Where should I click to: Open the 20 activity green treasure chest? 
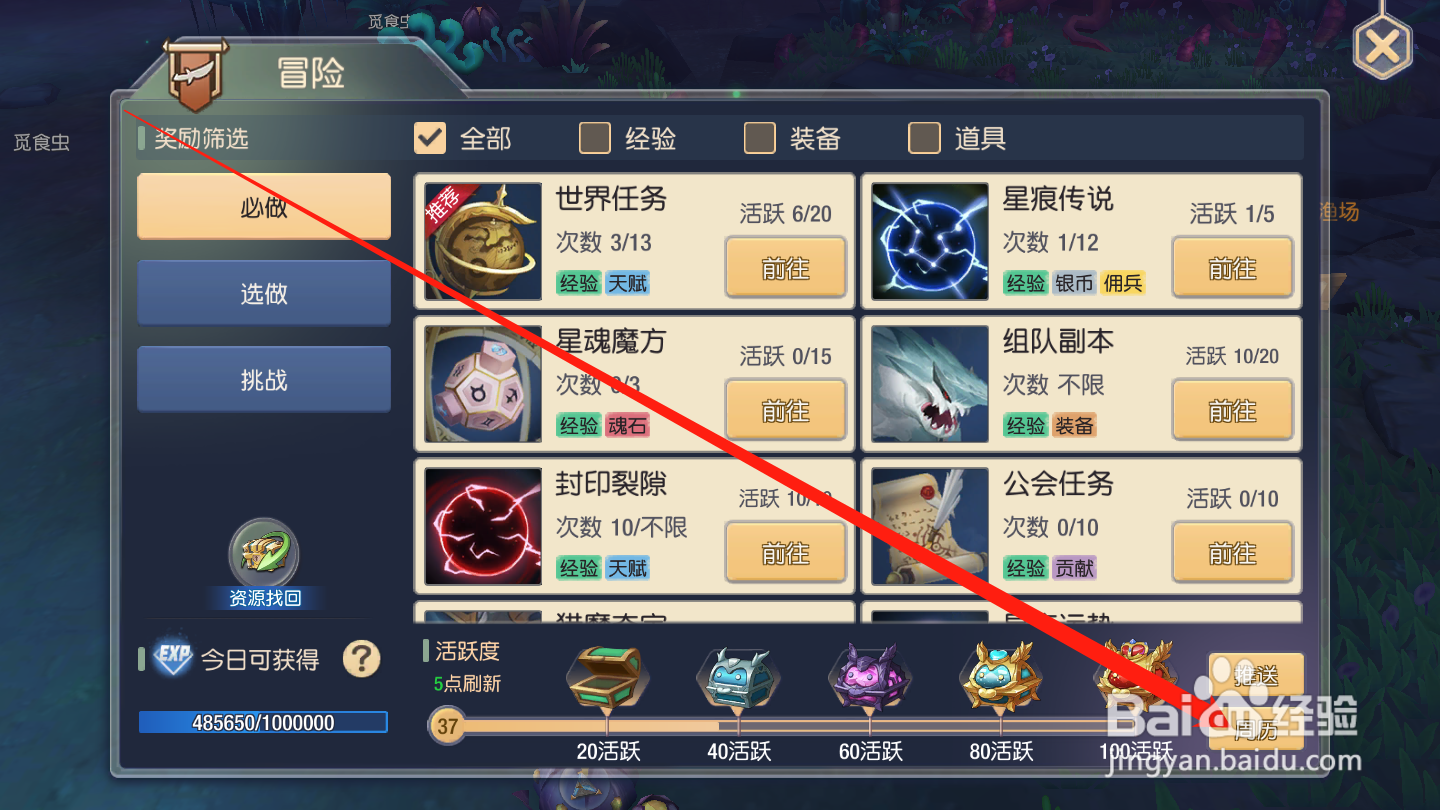pos(607,677)
